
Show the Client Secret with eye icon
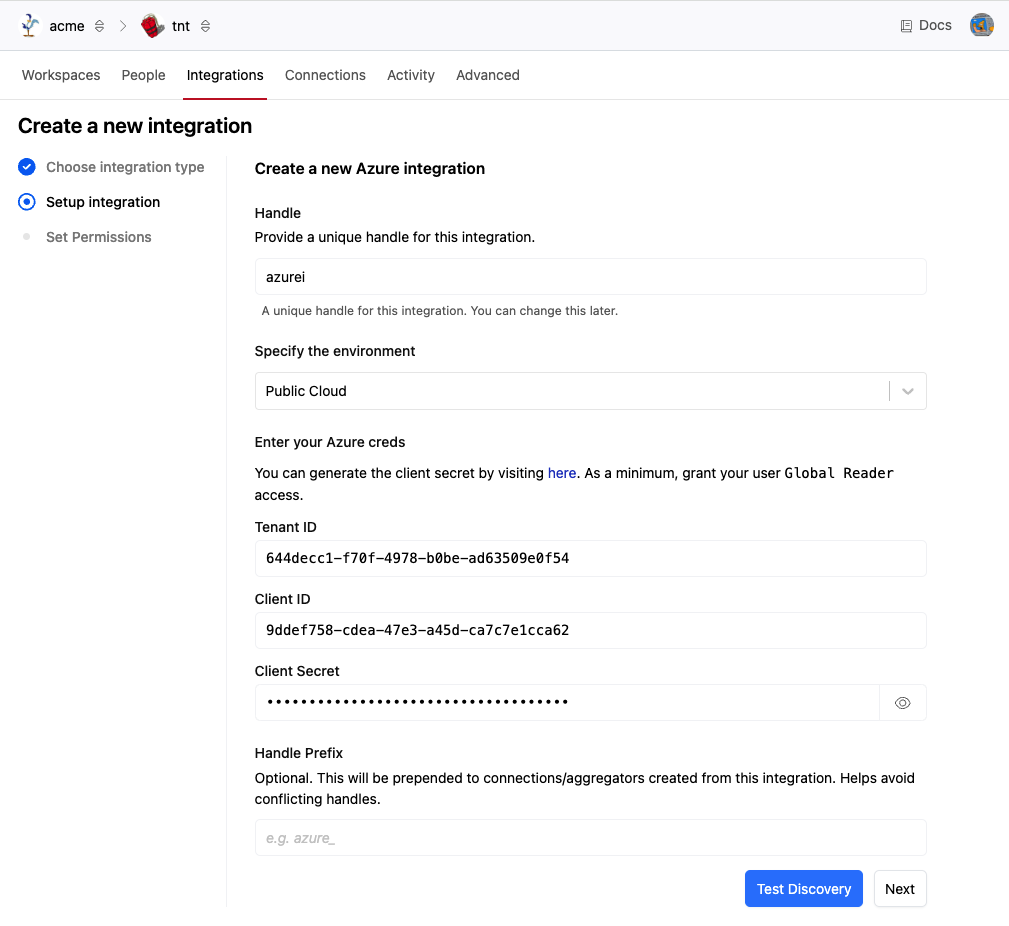(x=902, y=703)
